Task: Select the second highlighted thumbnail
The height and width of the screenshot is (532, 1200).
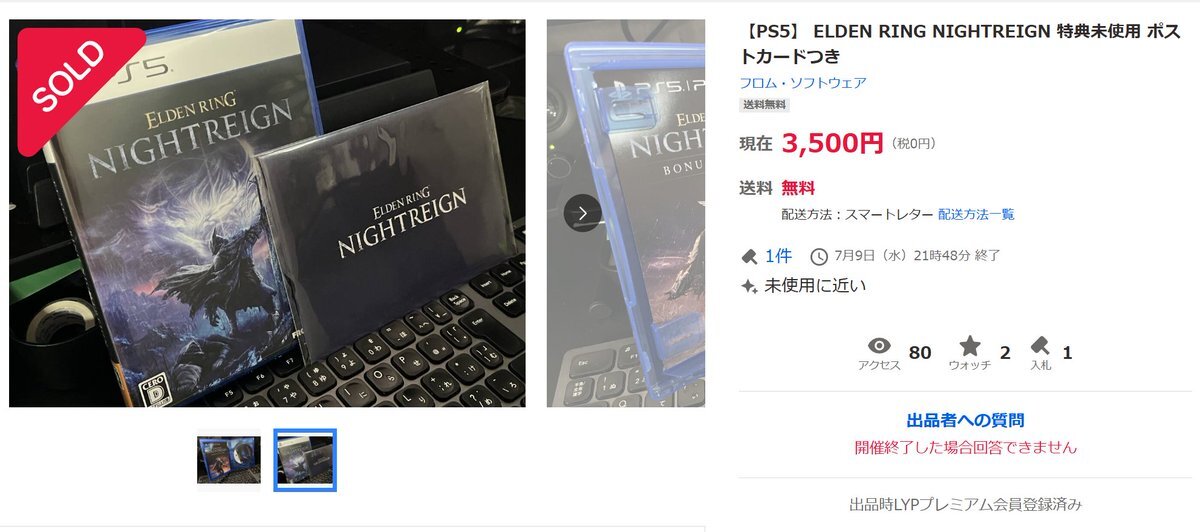Action: click(305, 460)
